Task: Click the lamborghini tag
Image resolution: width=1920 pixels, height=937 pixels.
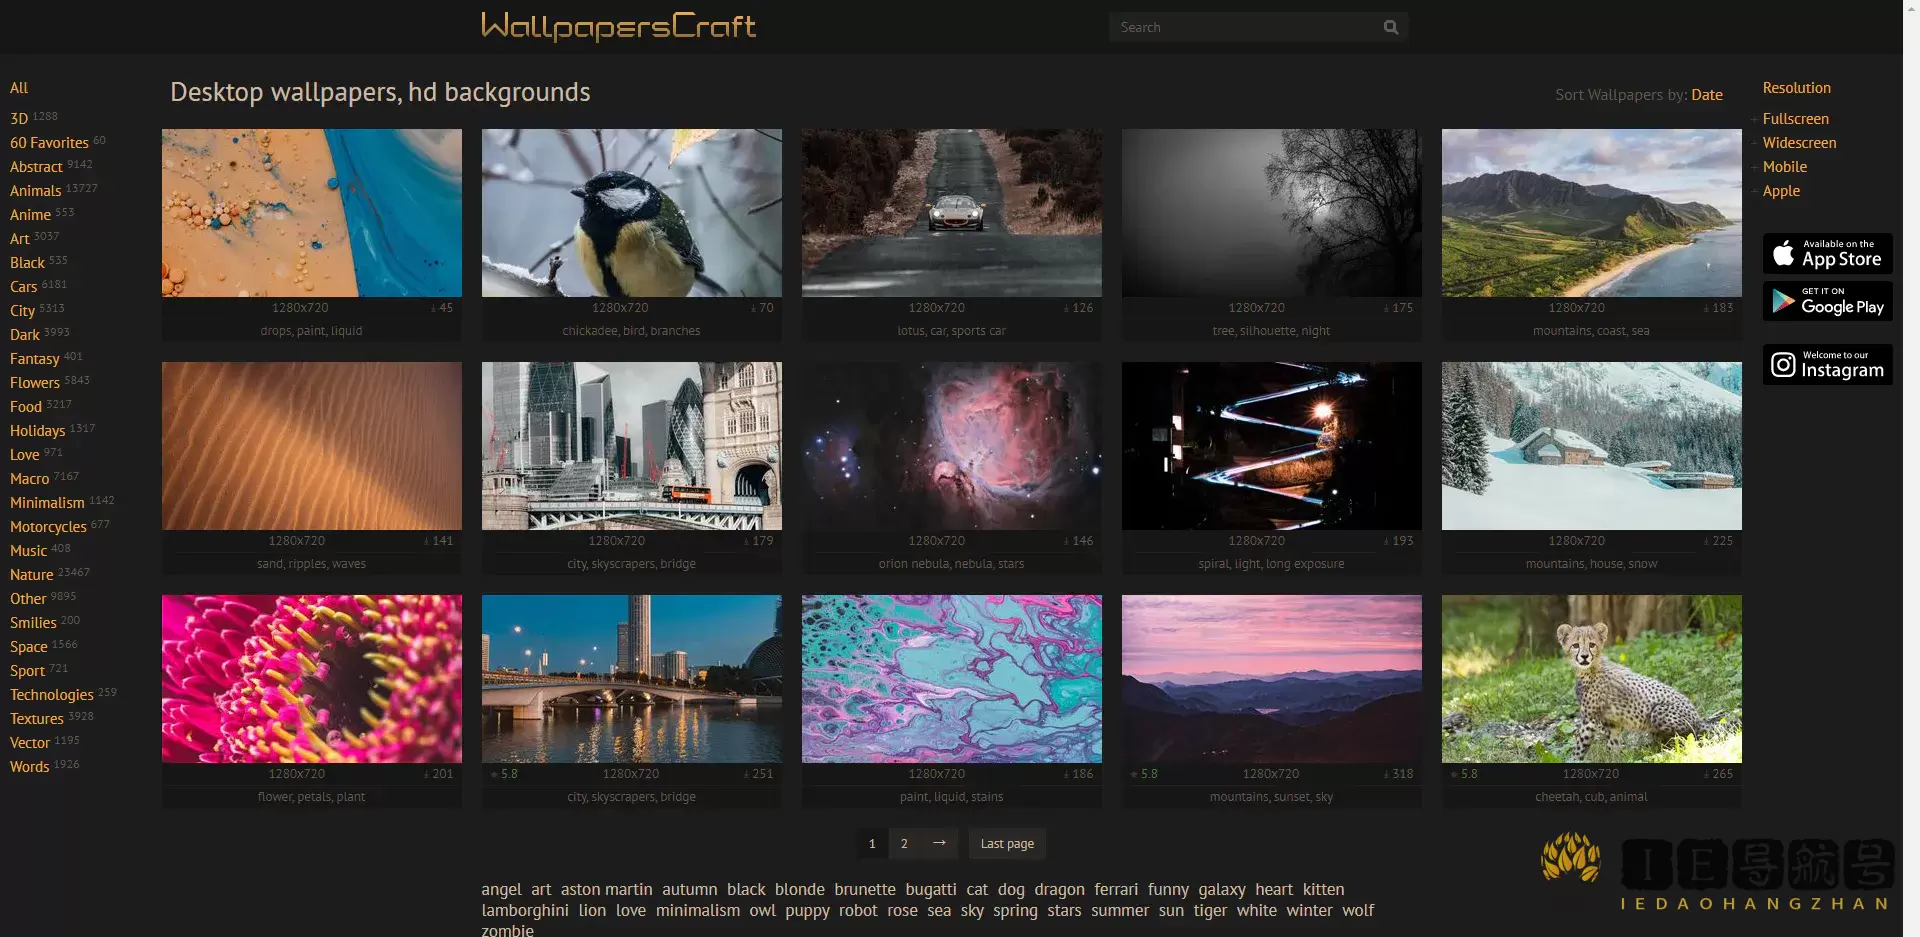Action: coord(525,910)
